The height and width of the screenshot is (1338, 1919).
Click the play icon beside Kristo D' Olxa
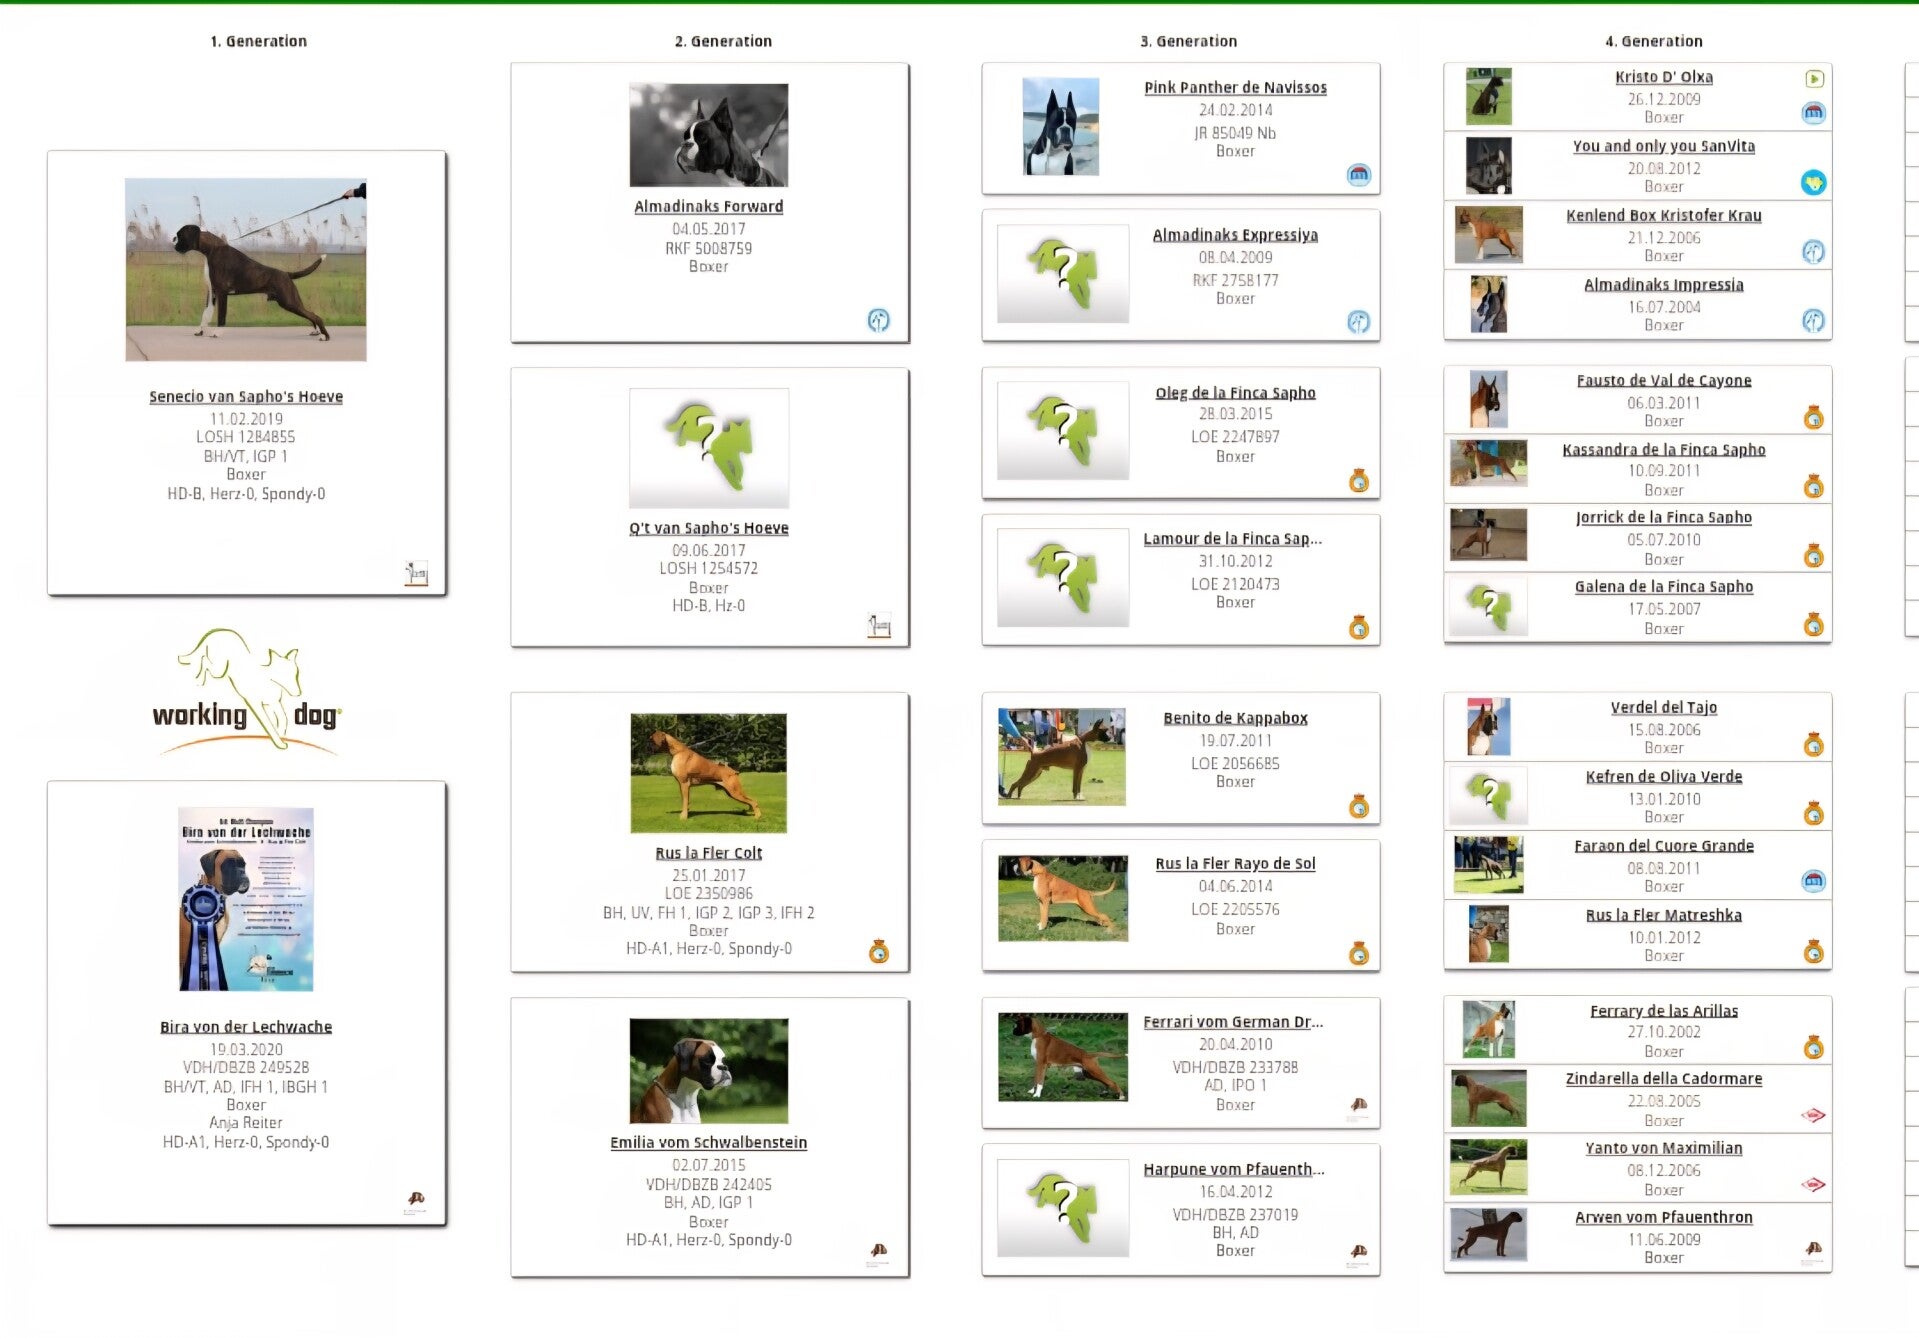[1814, 79]
